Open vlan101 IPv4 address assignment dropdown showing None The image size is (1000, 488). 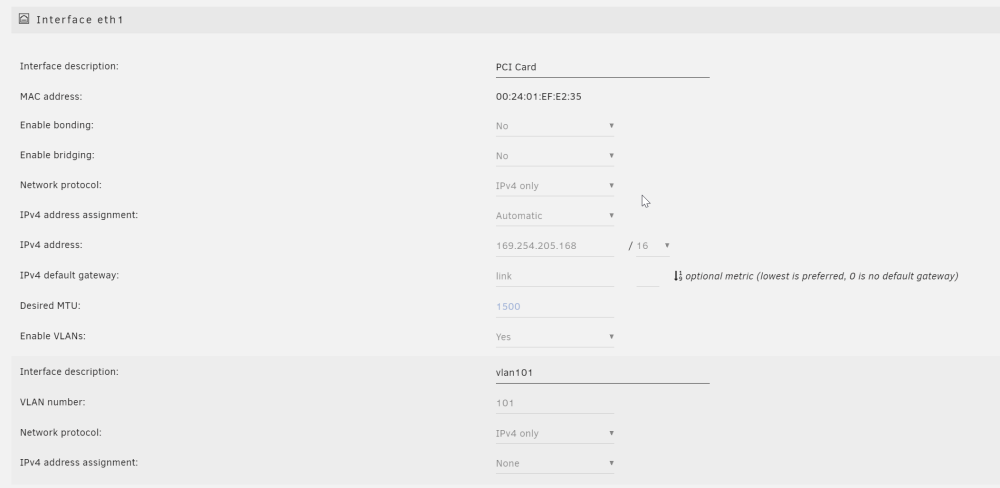(554, 464)
